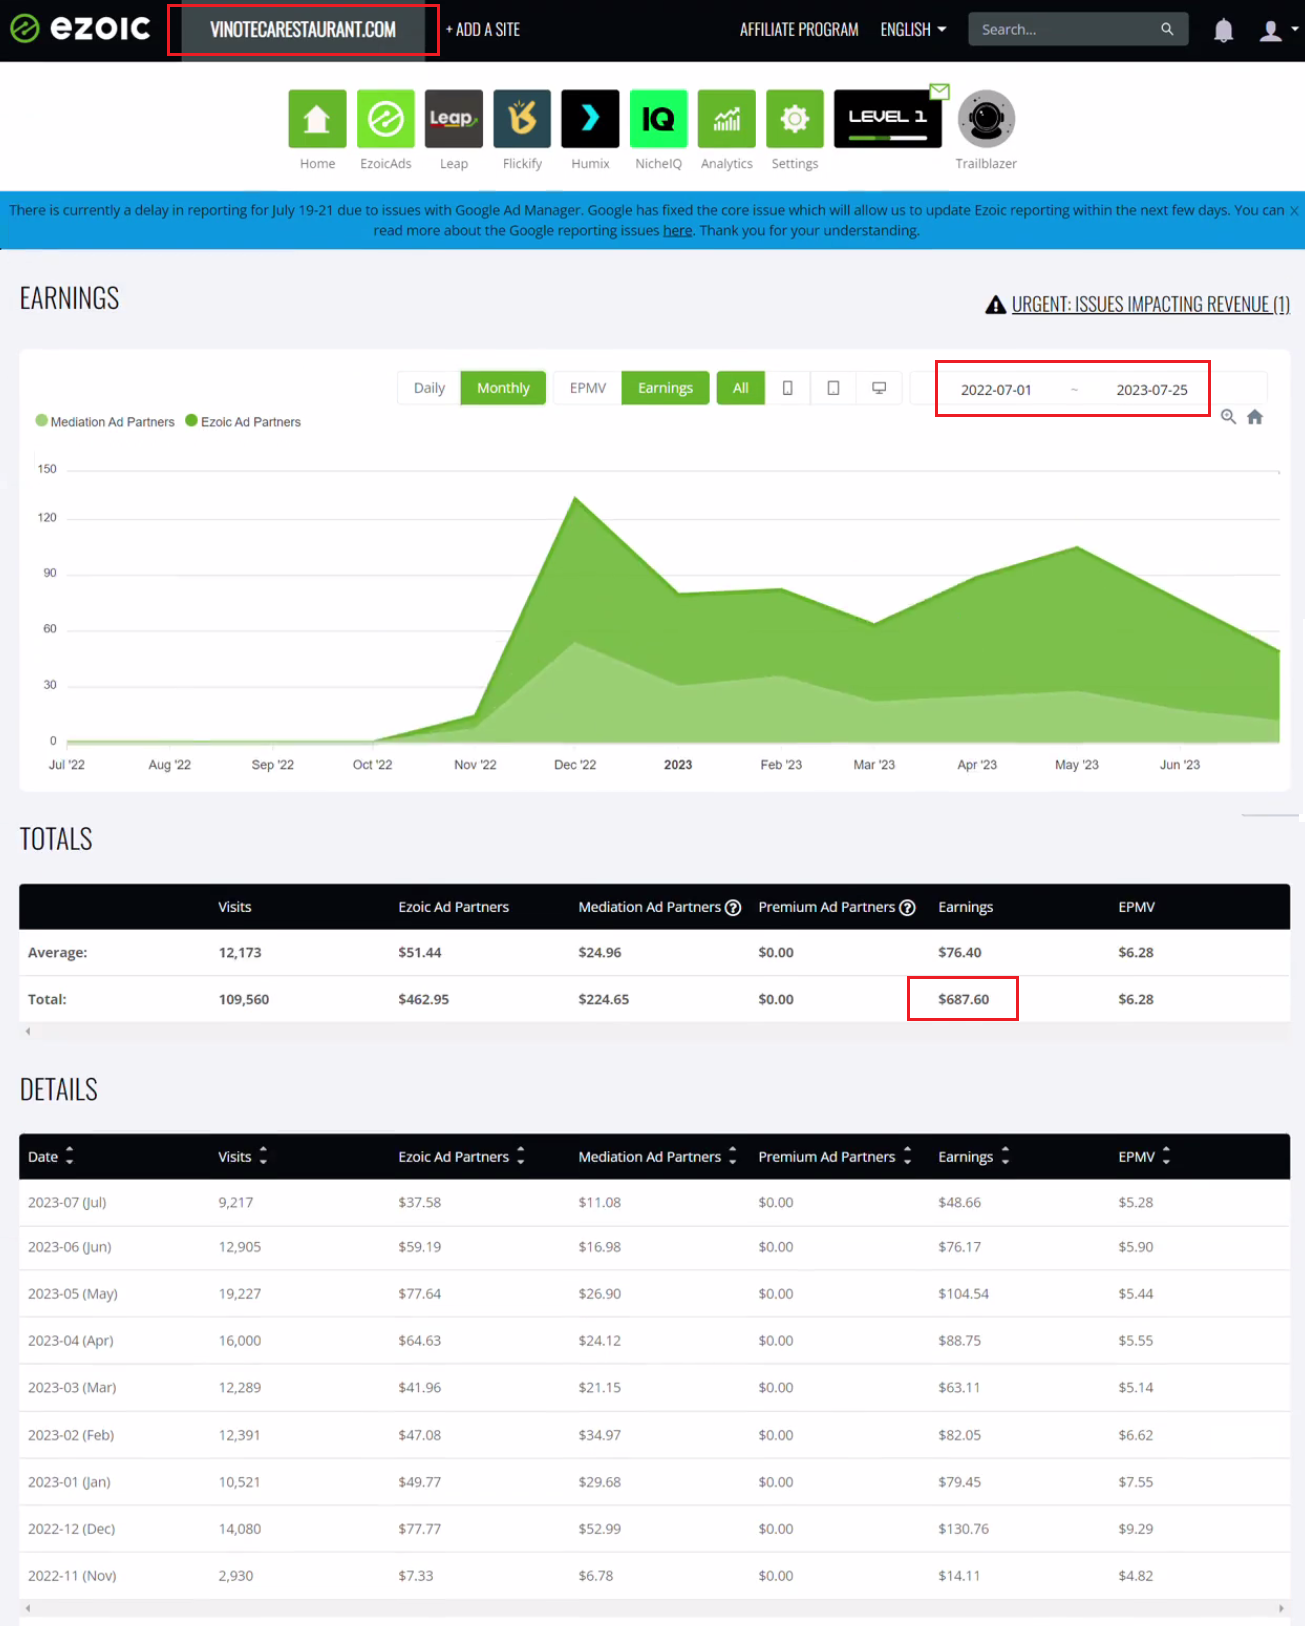Screen dimensions: 1305x1651
Task: Switch chart to Monthly view
Action: pos(503,388)
